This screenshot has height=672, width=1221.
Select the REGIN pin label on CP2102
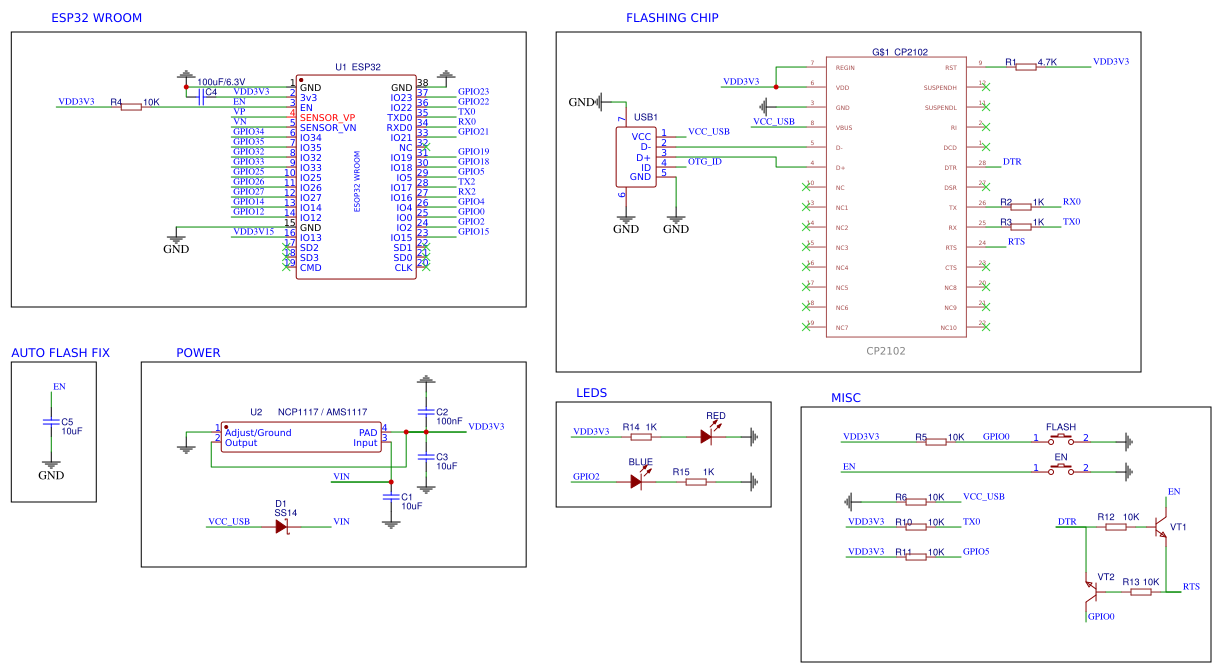[845, 68]
